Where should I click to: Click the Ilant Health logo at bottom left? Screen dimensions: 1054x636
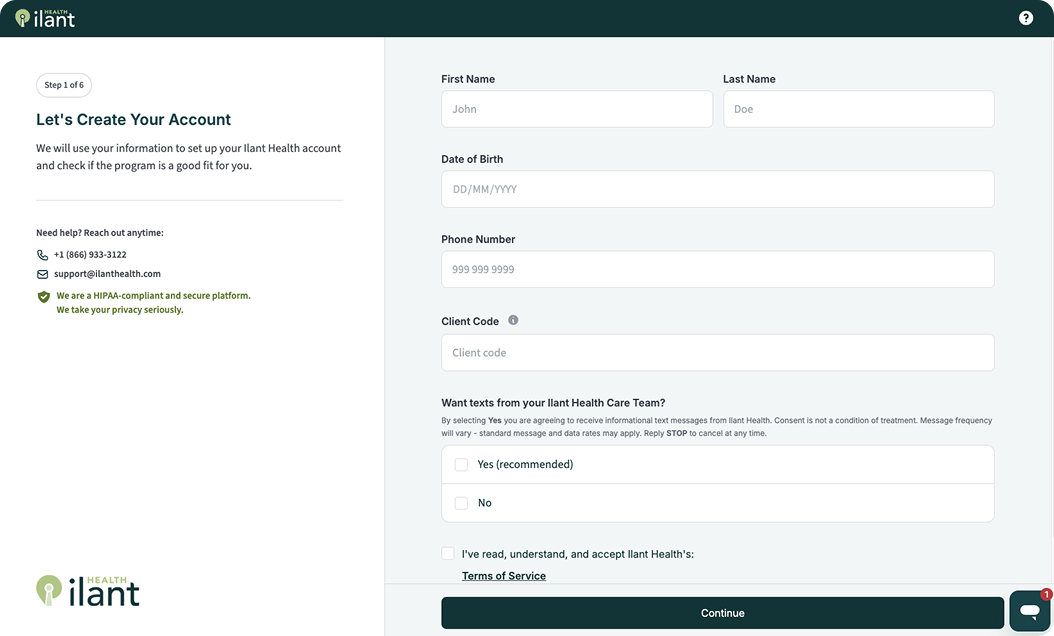[87, 591]
